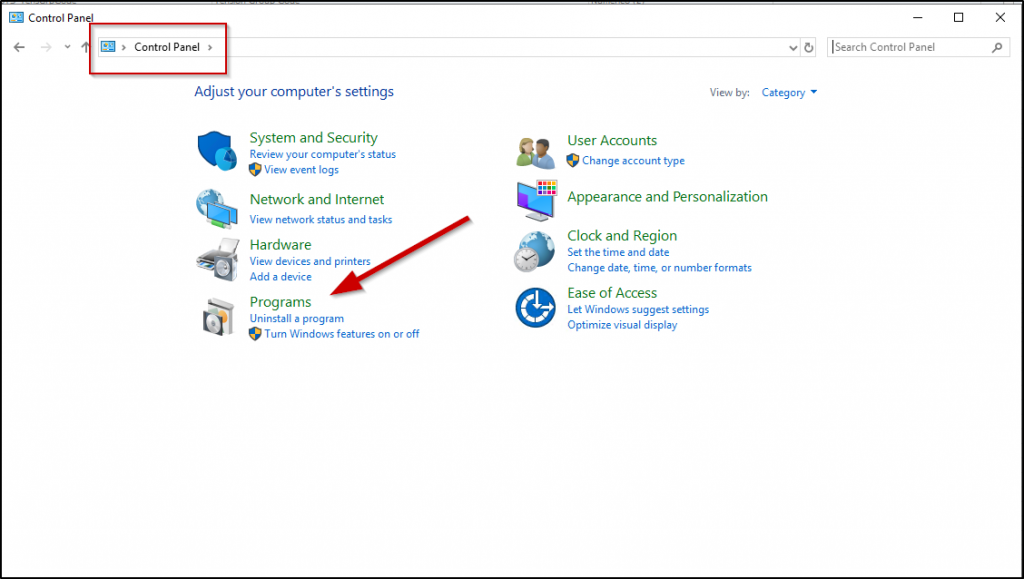This screenshot has height=579, width=1024.
Task: Open the recent locations dropdown arrow
Action: click(x=67, y=47)
